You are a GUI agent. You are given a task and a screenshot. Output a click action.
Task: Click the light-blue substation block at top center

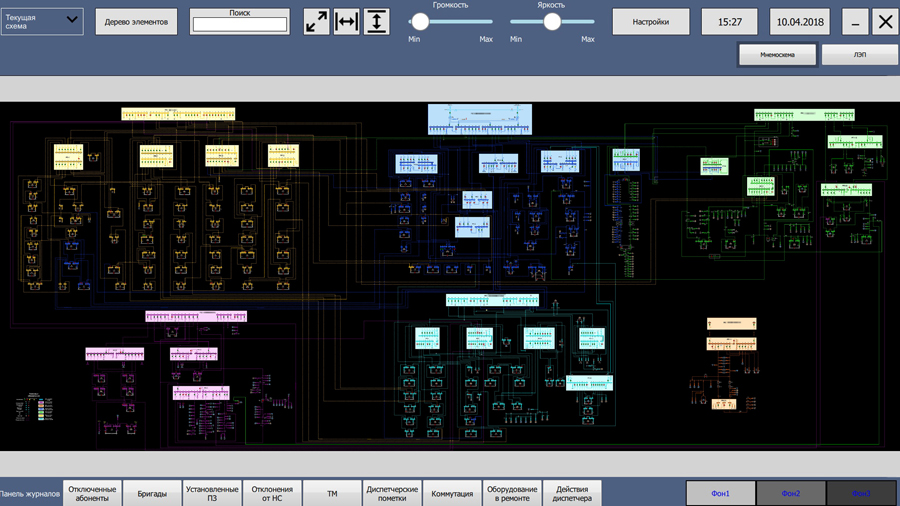pyautogui.click(x=480, y=119)
